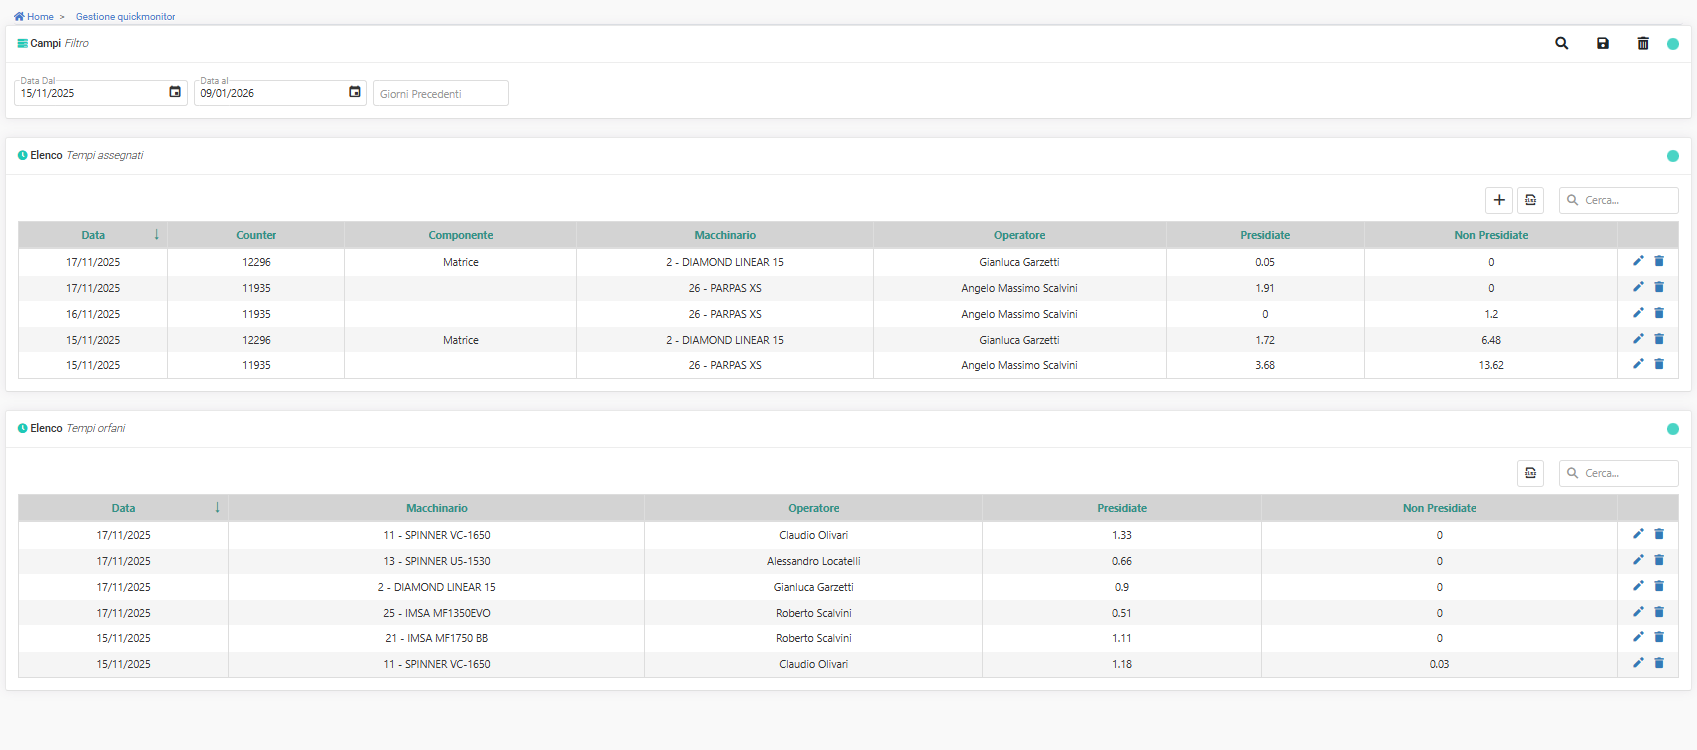Open the Data al calendar picker
This screenshot has height=750, width=1697.
pyautogui.click(x=354, y=92)
